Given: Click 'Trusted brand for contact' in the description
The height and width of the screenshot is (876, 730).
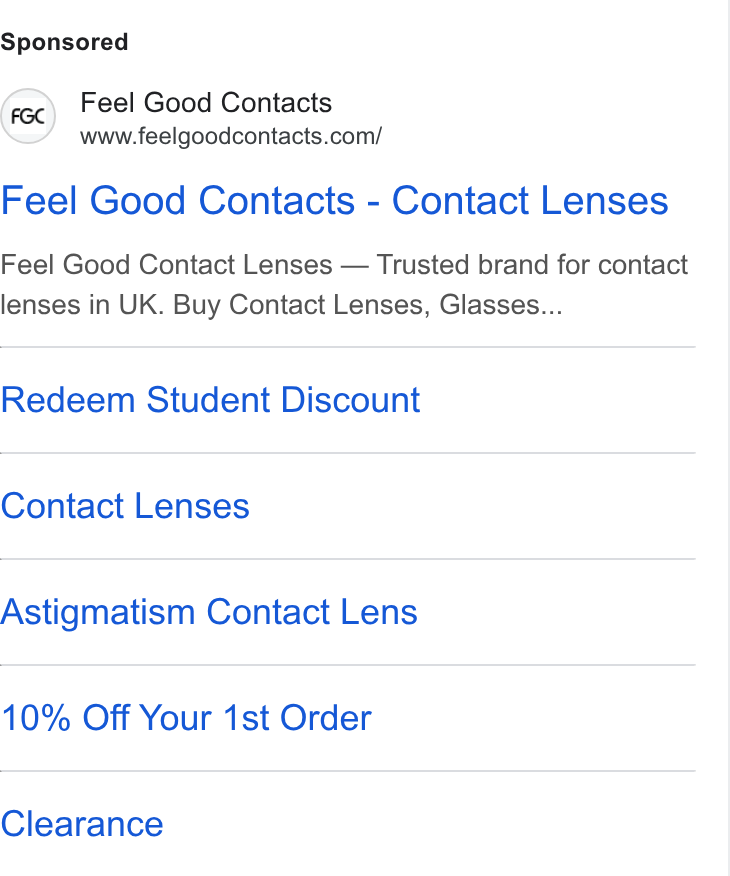Looking at the screenshot, I should [532, 265].
